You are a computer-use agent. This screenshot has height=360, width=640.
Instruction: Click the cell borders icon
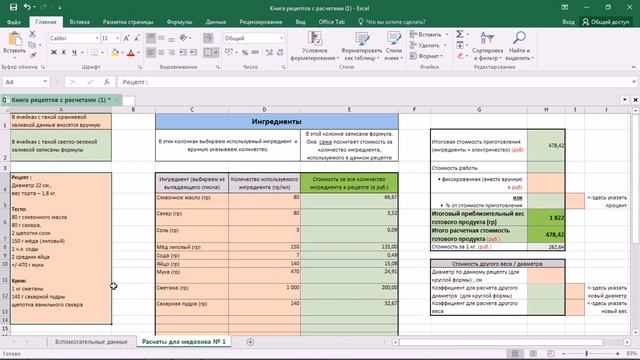[94, 53]
